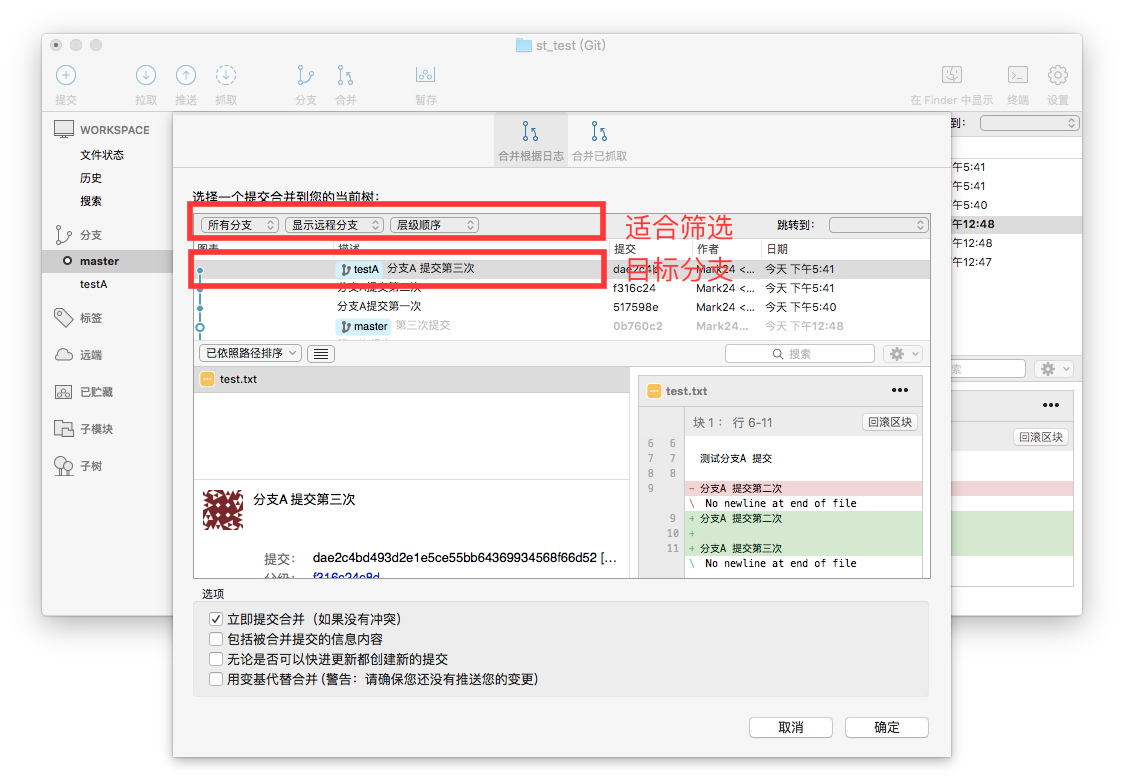This screenshot has width=1124, height=778.
Task: Click the Pull (拉取) toolbar icon
Action: coord(146,75)
